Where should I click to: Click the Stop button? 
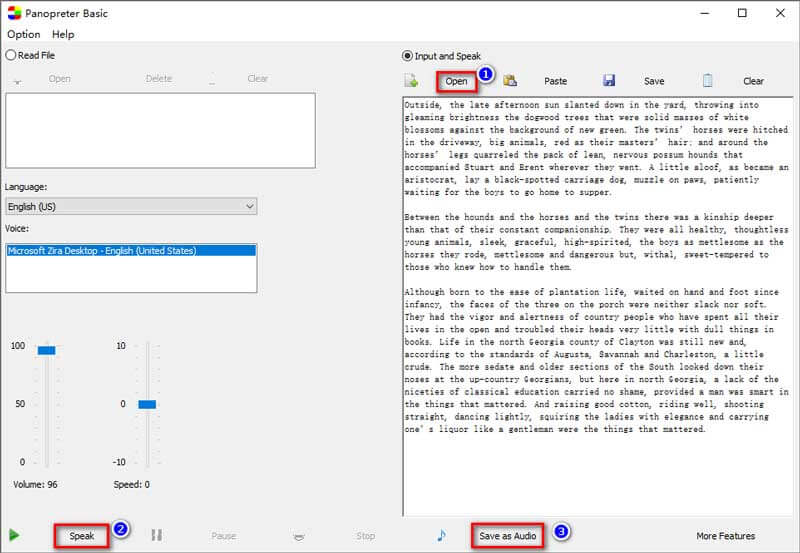coord(365,536)
